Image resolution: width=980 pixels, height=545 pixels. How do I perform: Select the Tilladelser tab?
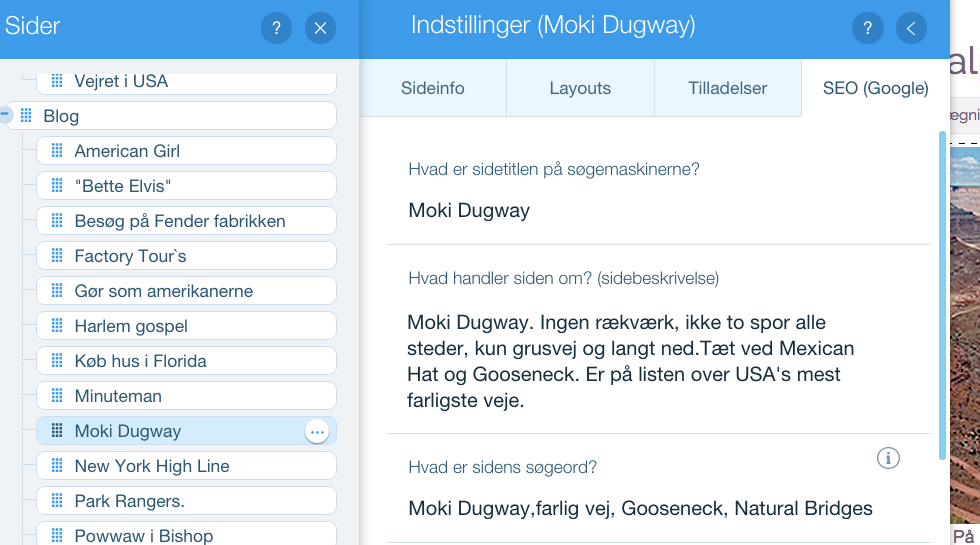728,88
